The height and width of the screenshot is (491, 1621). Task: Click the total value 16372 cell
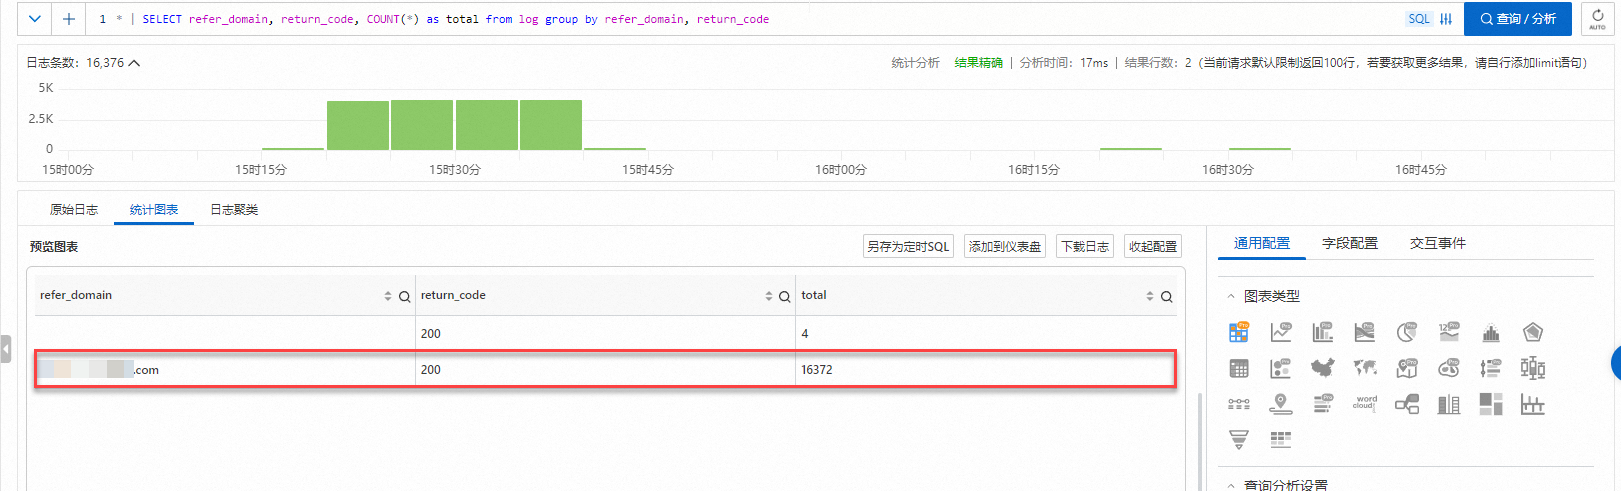[985, 370]
